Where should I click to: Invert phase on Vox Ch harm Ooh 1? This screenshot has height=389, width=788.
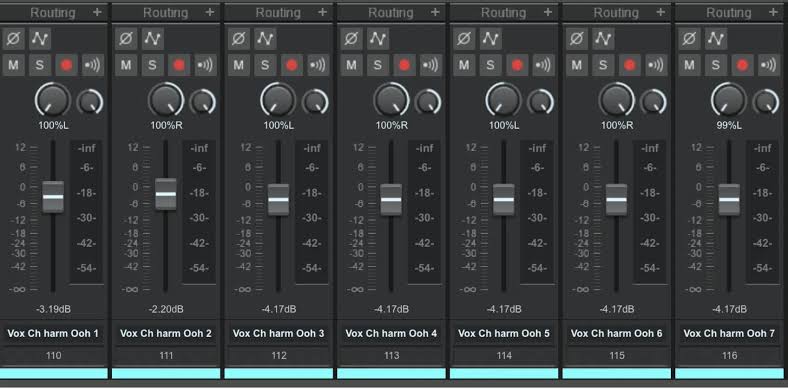13,39
